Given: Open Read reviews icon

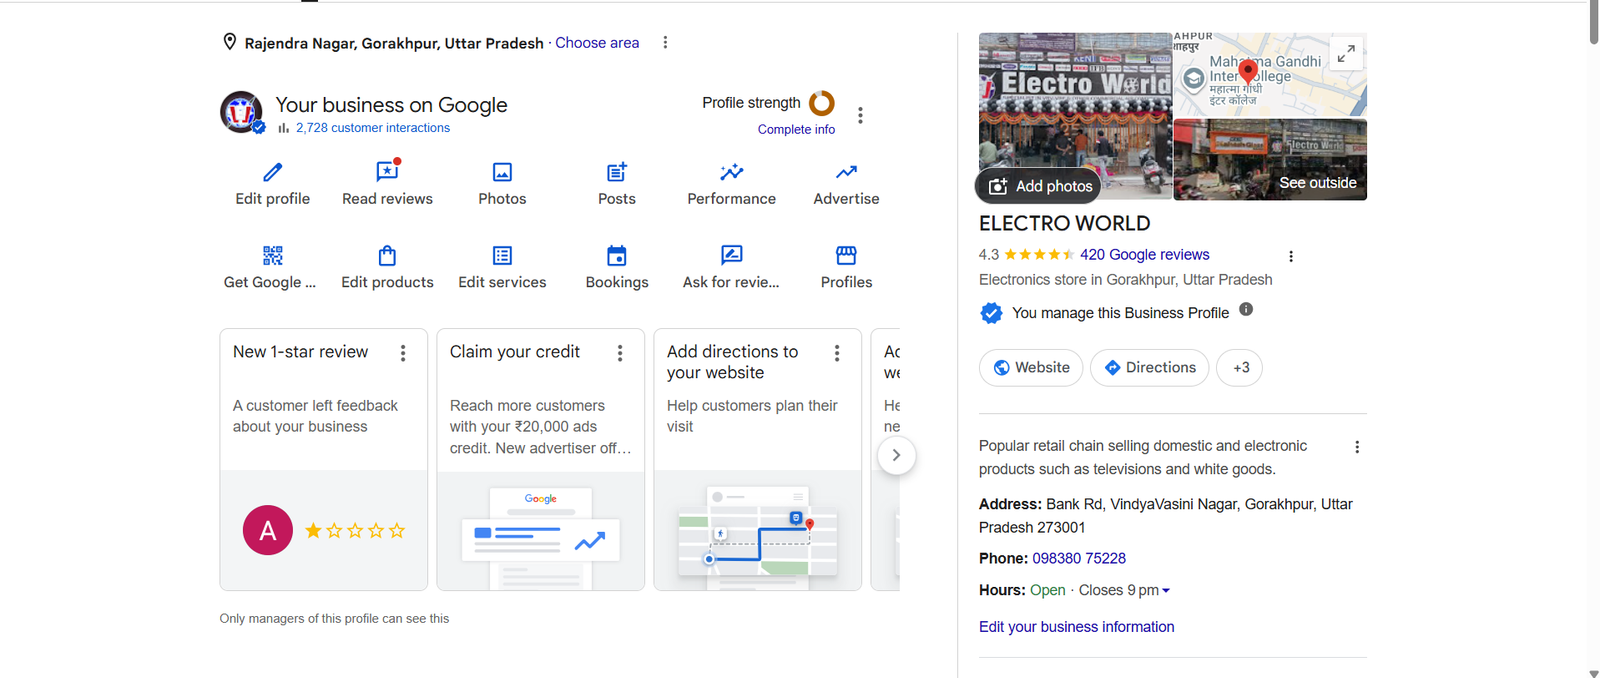Looking at the screenshot, I should click(387, 171).
